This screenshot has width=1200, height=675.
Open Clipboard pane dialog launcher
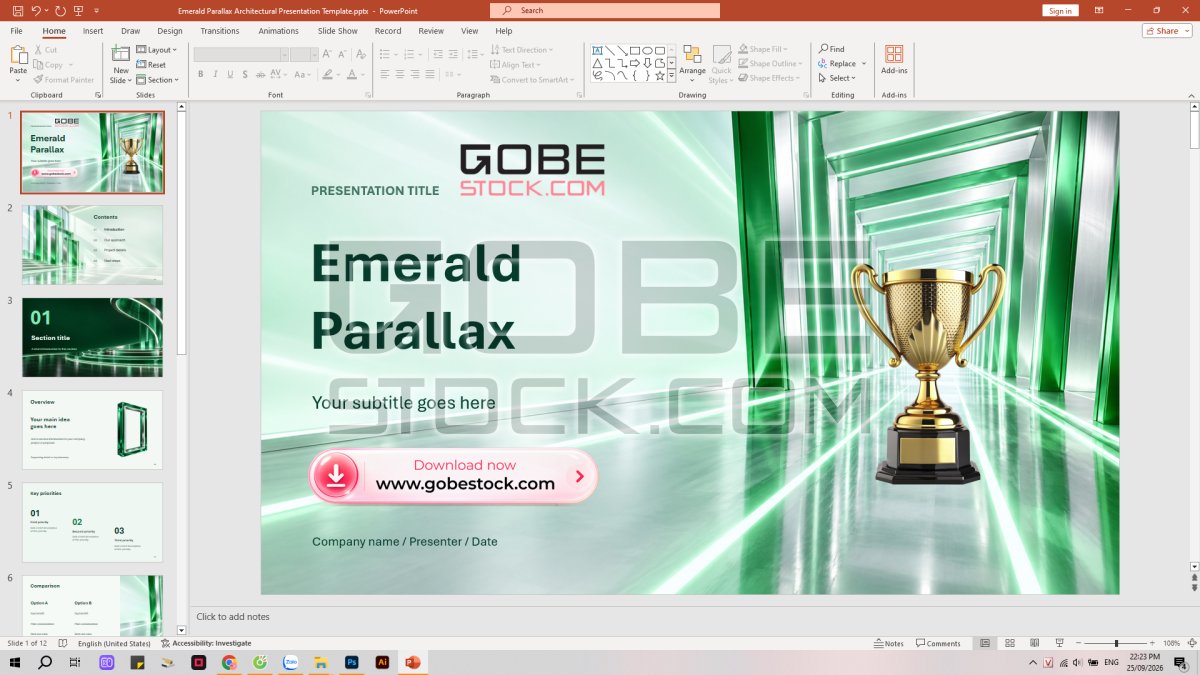coord(98,95)
